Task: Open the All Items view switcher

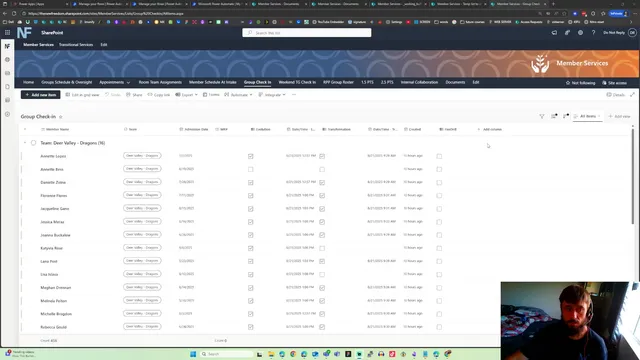Action: [x=587, y=116]
